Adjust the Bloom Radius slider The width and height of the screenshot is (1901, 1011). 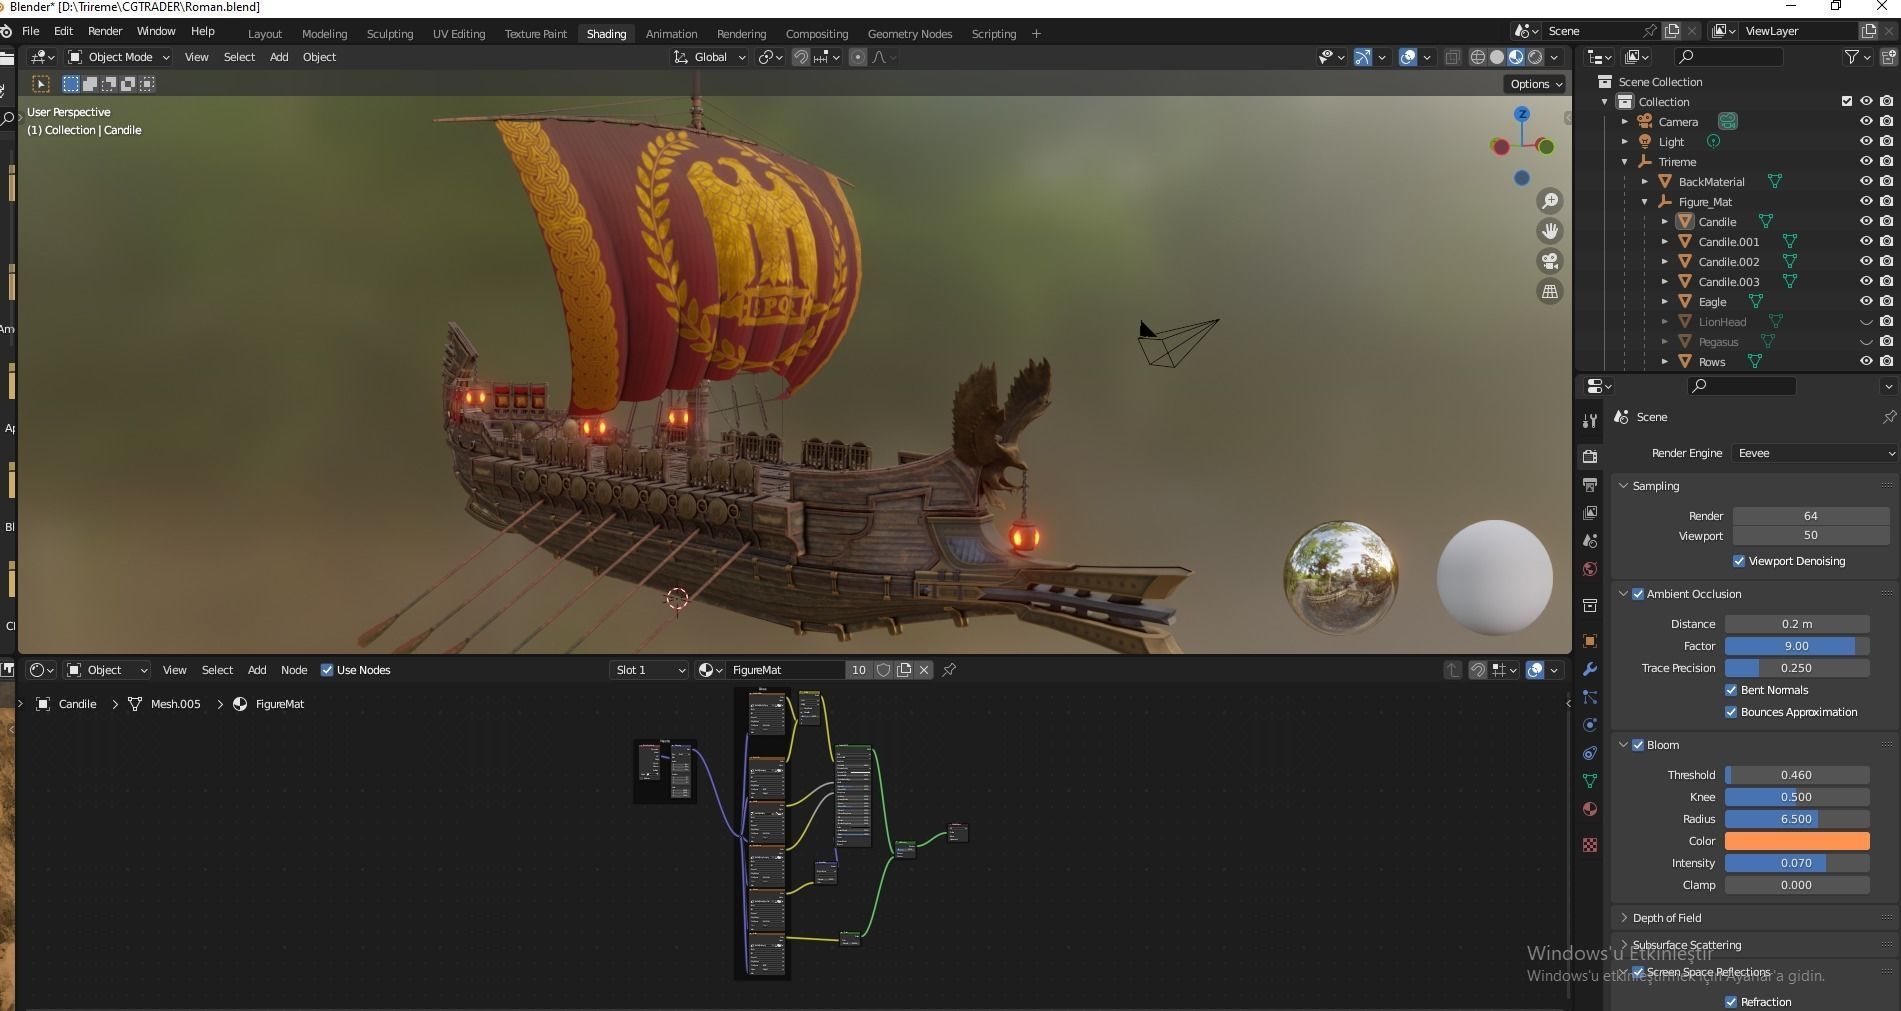click(x=1797, y=819)
